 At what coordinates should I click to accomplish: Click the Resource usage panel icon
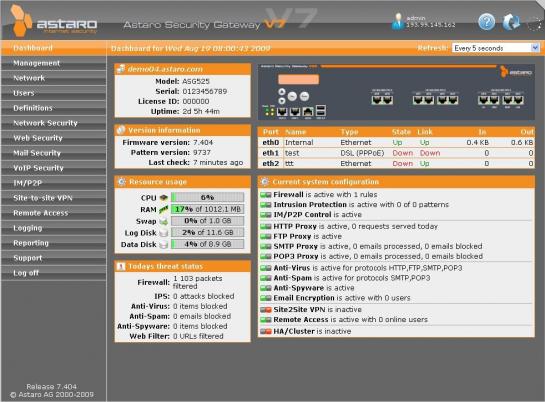click(x=121, y=182)
